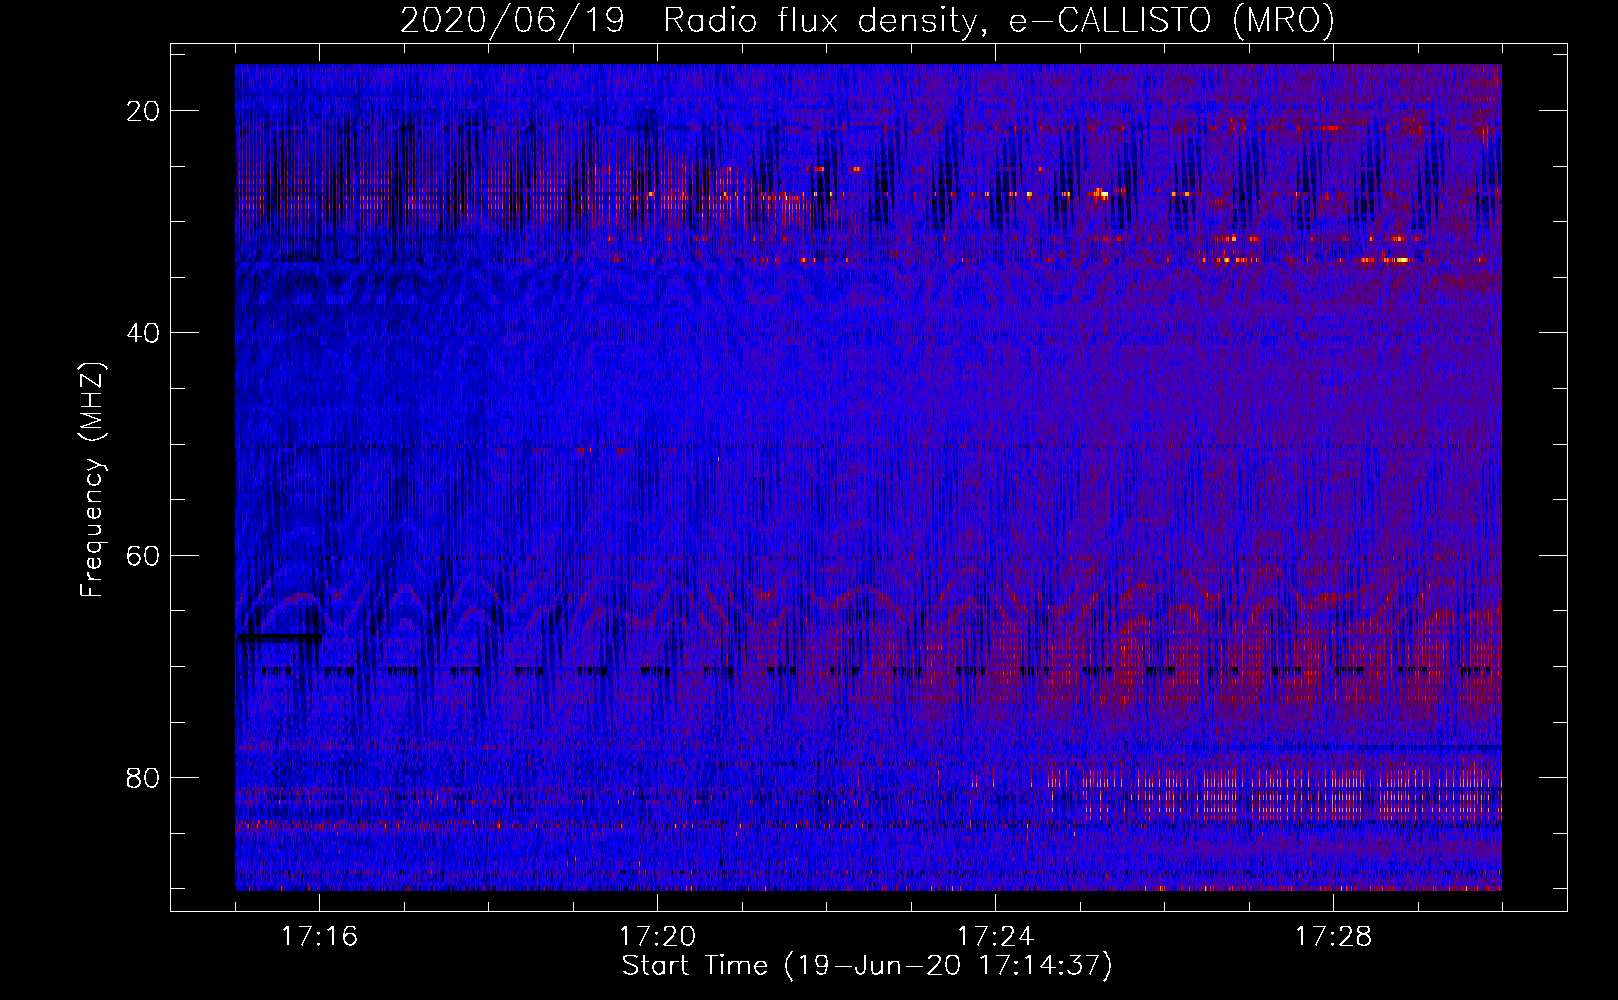Click the frequency tick label '40'

pos(144,333)
